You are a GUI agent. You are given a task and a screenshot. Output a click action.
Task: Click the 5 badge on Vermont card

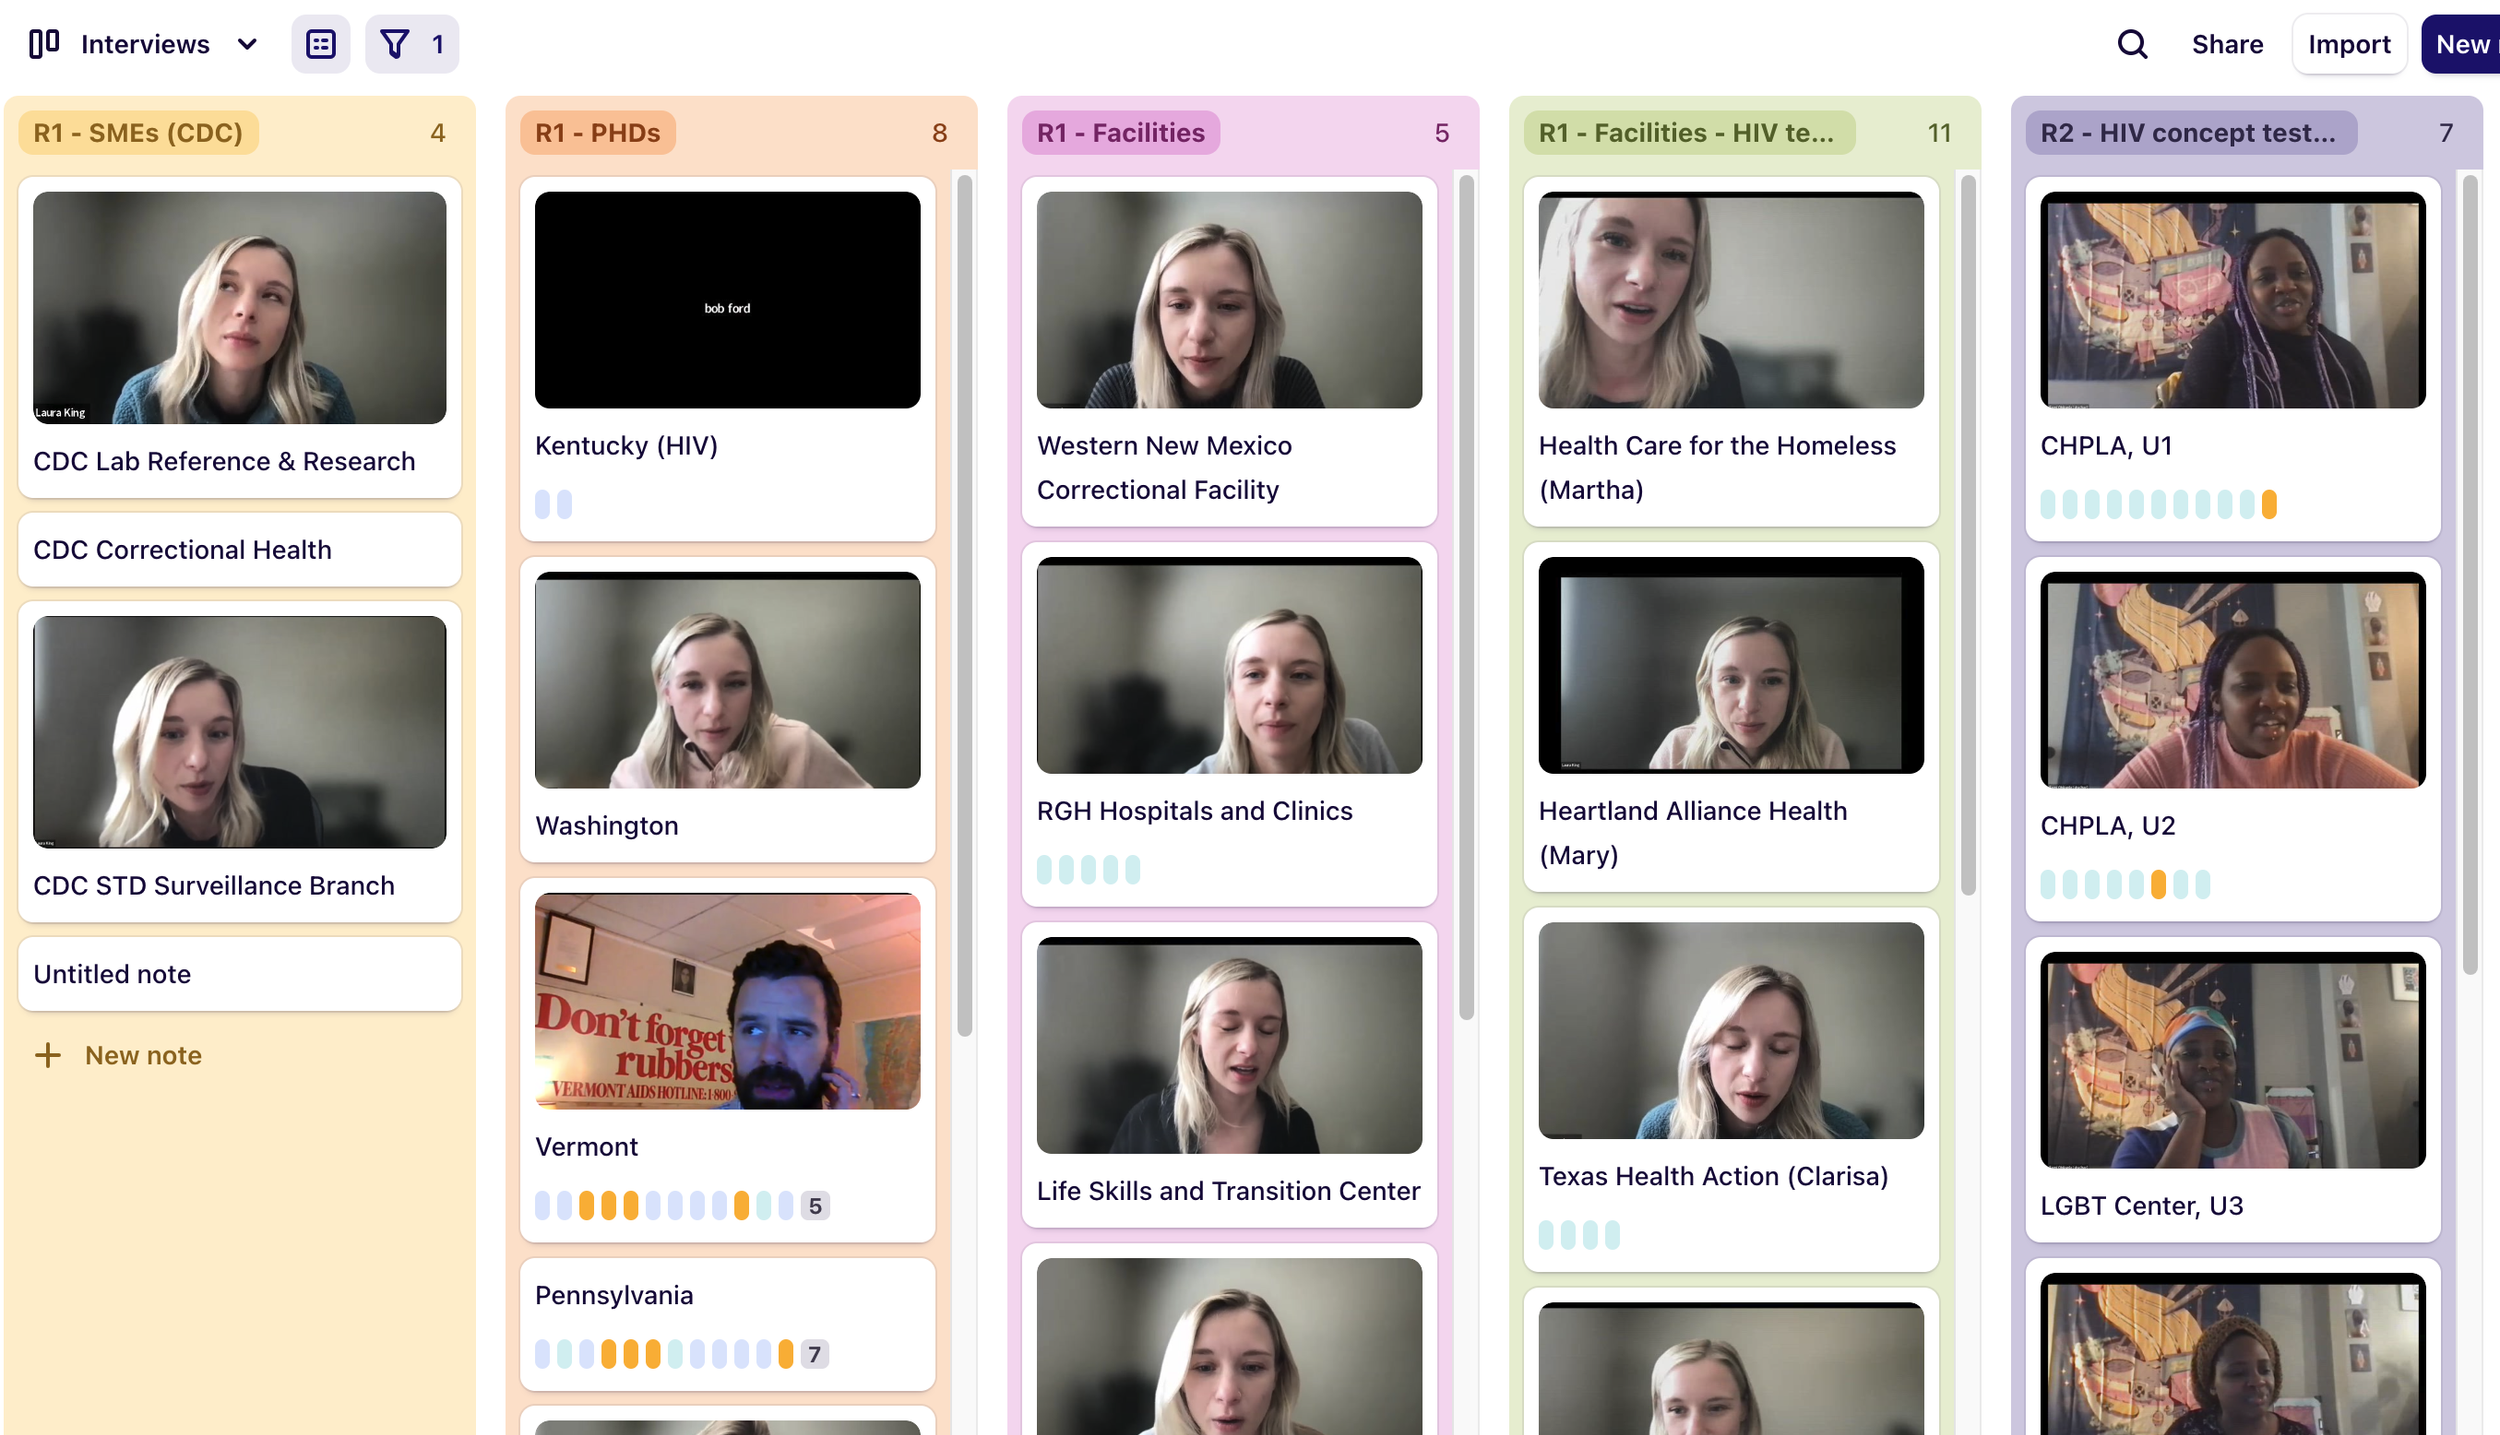point(815,1206)
